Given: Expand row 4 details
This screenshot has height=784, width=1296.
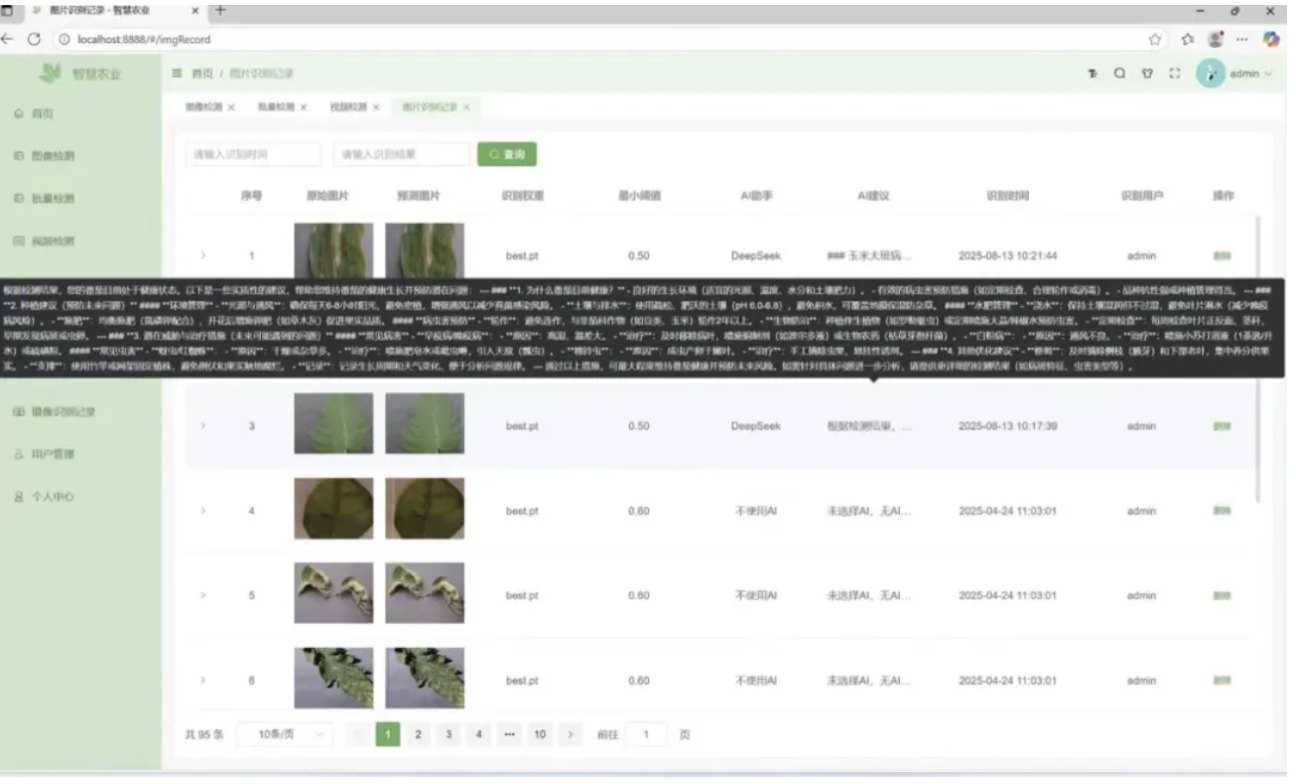Looking at the screenshot, I should (x=203, y=511).
